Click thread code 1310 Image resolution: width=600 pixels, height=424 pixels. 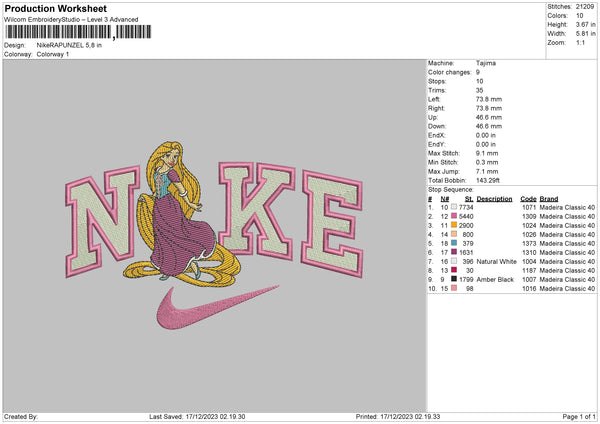(529, 252)
